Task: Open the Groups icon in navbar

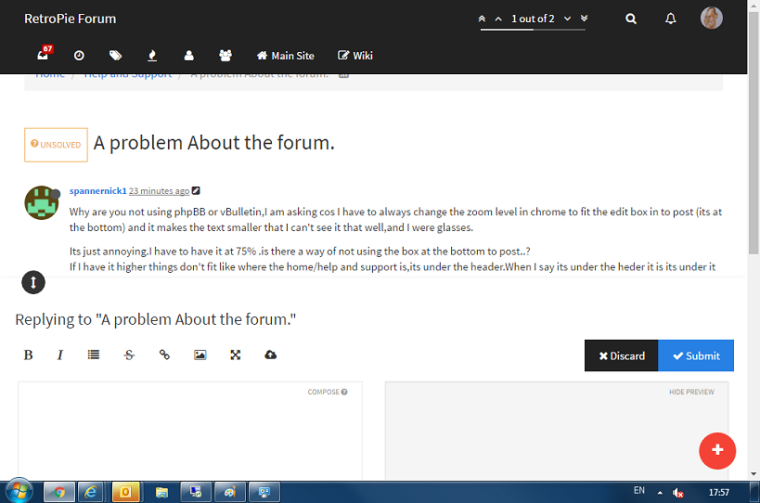Action: (x=225, y=56)
